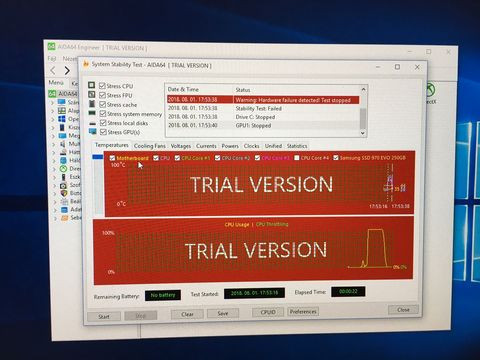
Task: Enable the CPU Core #4 temperature checkbox
Action: pos(296,158)
